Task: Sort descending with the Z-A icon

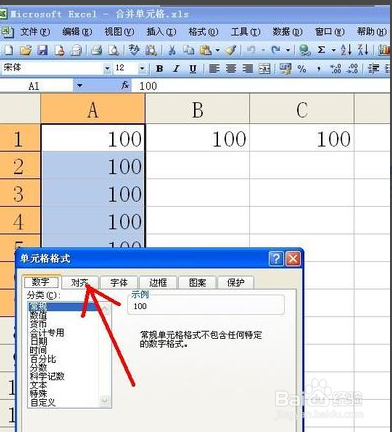Action: click(363, 50)
